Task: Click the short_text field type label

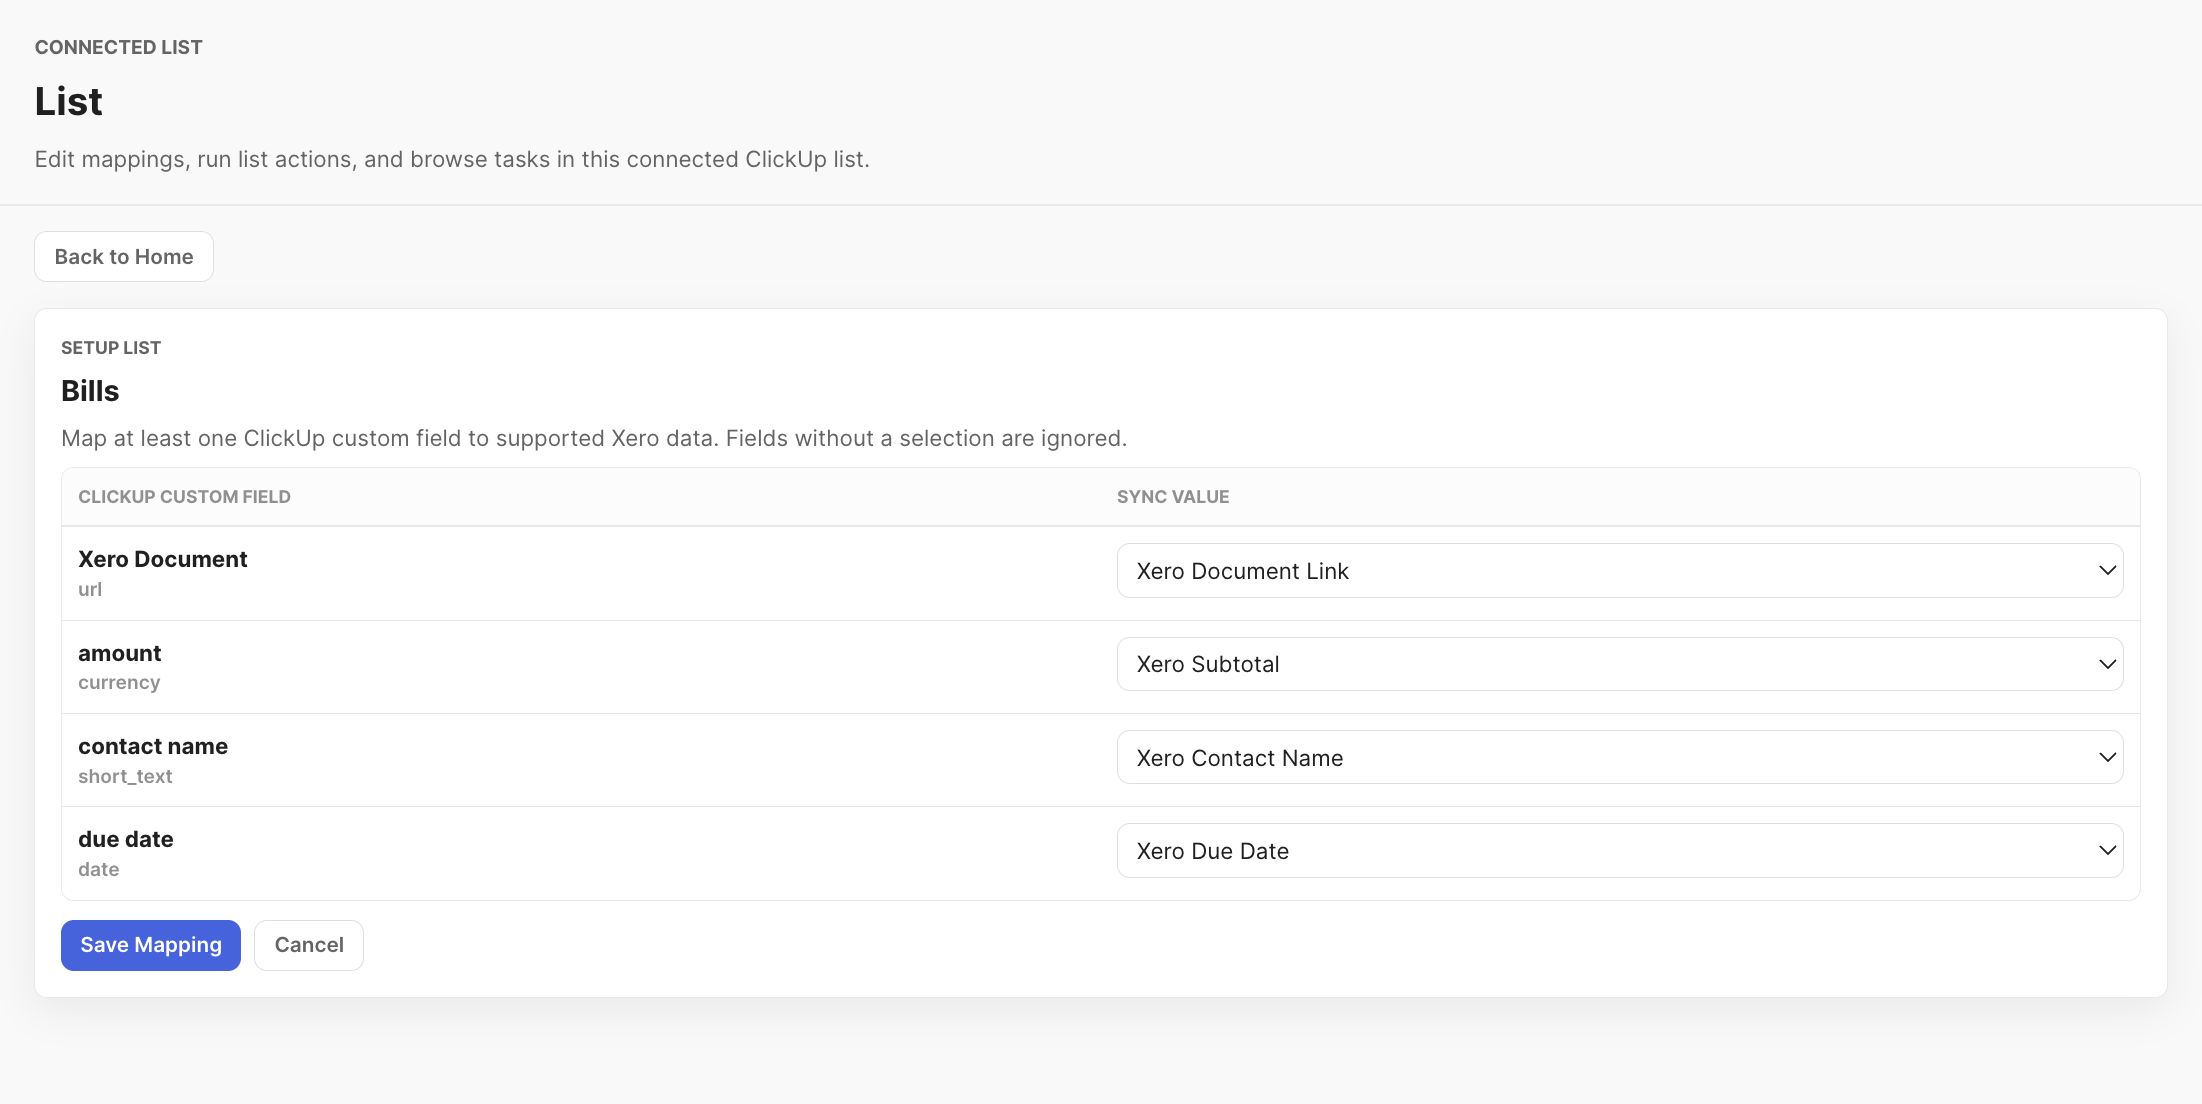Action: tap(125, 776)
